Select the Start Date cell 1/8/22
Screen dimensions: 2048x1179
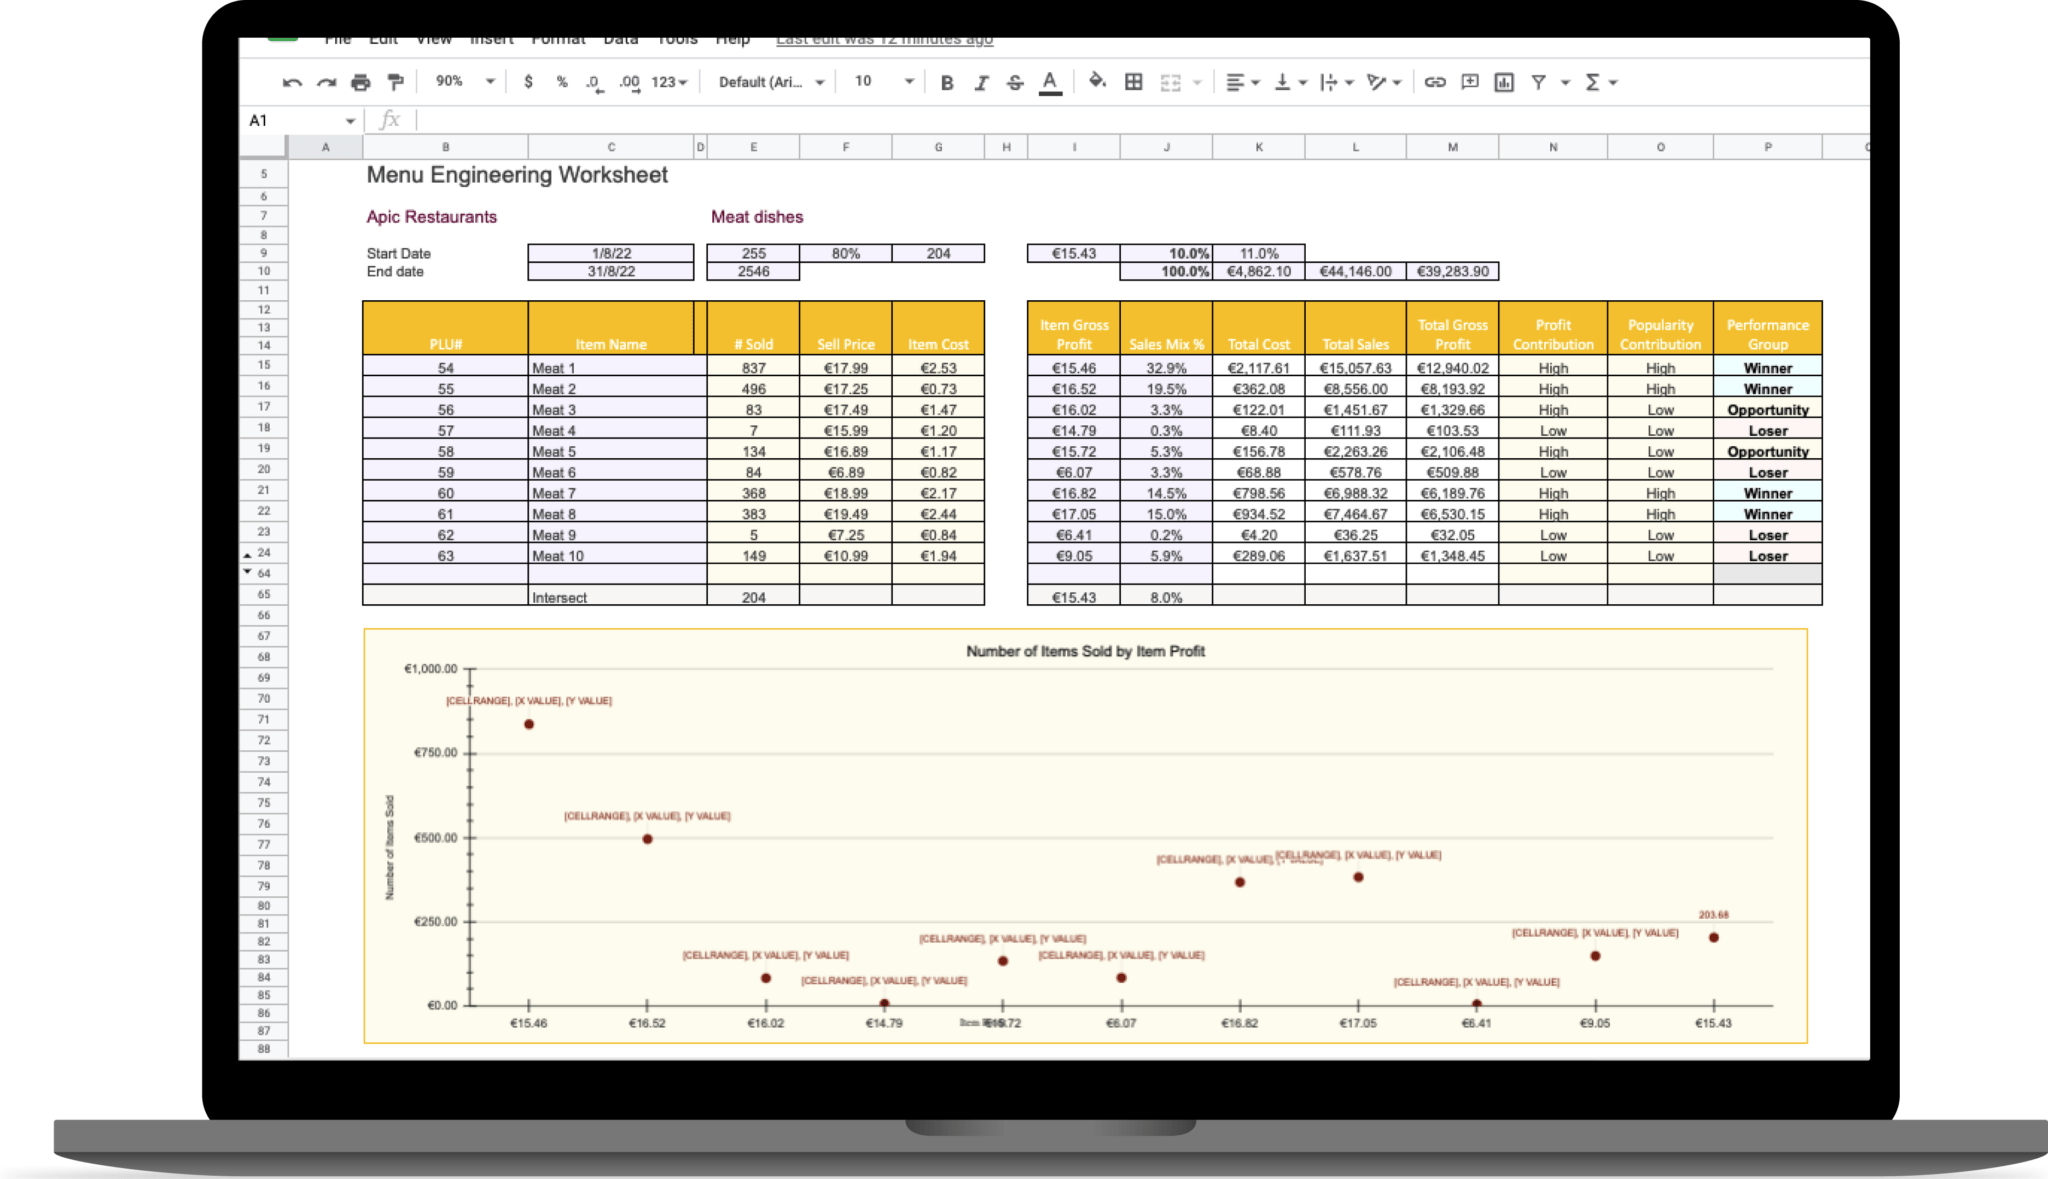(x=611, y=253)
